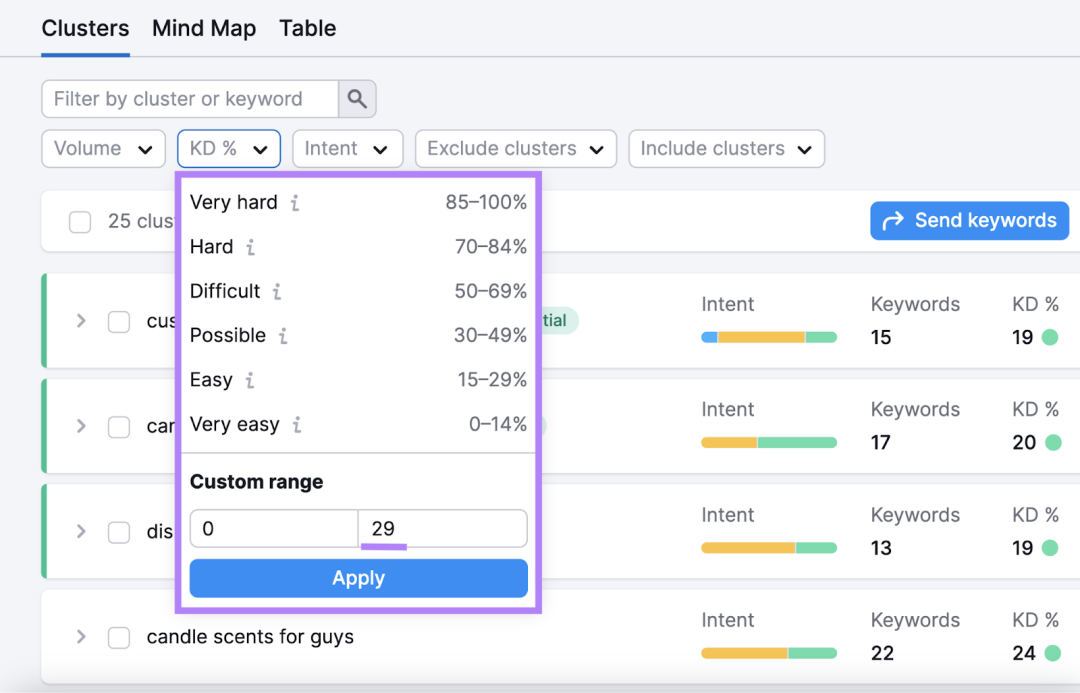
Task: Click the custom range maximum field showing 29
Action: click(x=443, y=528)
